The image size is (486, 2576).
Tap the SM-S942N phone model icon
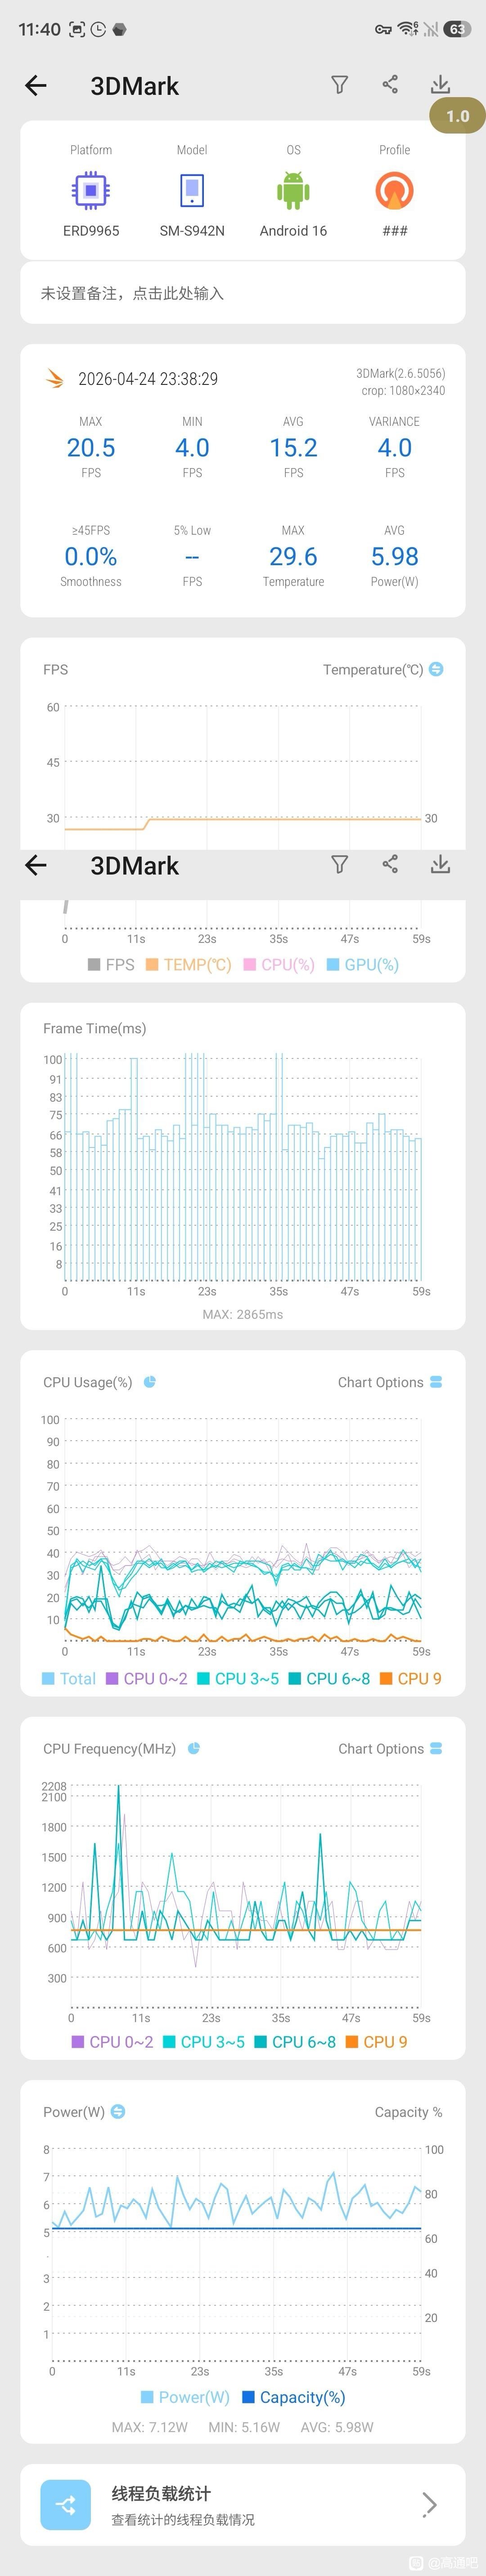tap(192, 190)
